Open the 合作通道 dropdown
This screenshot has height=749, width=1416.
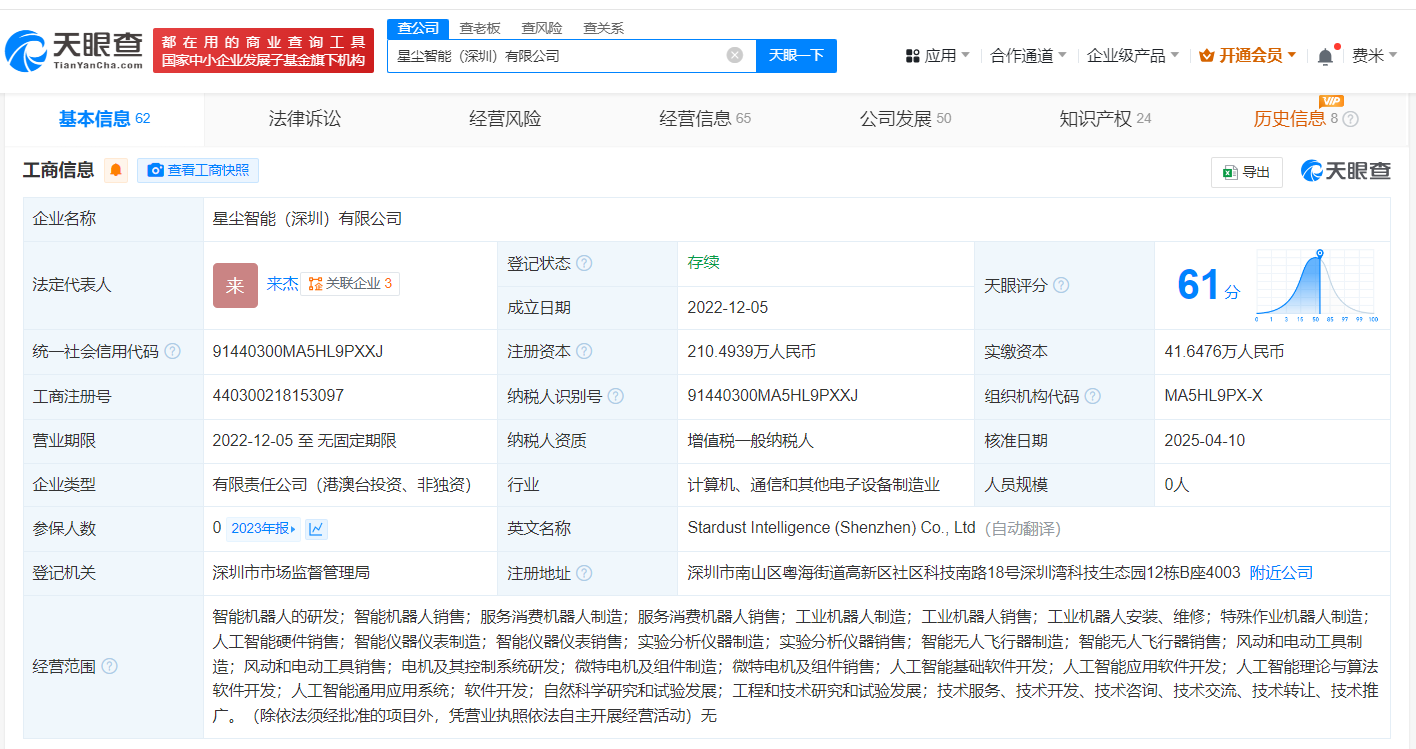(x=1028, y=56)
